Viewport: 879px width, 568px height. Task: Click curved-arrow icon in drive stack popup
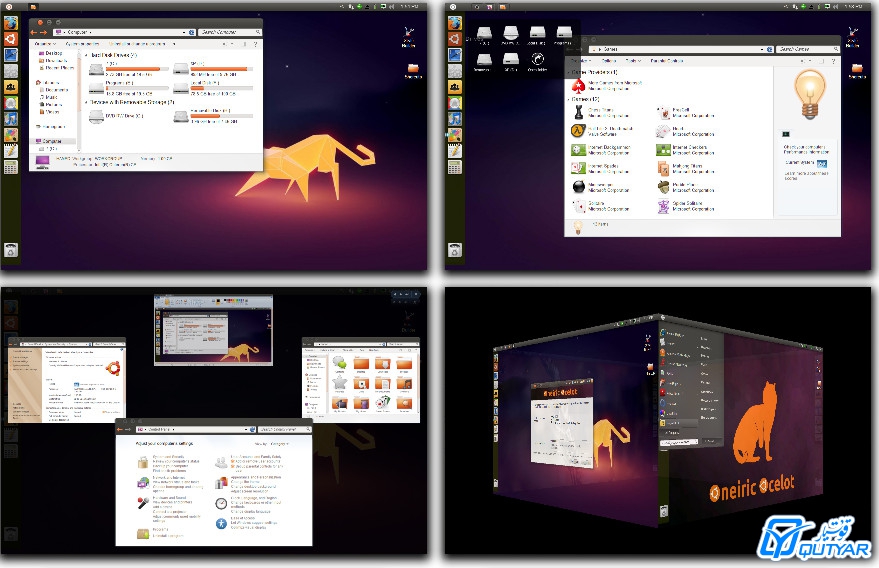pyautogui.click(x=538, y=59)
